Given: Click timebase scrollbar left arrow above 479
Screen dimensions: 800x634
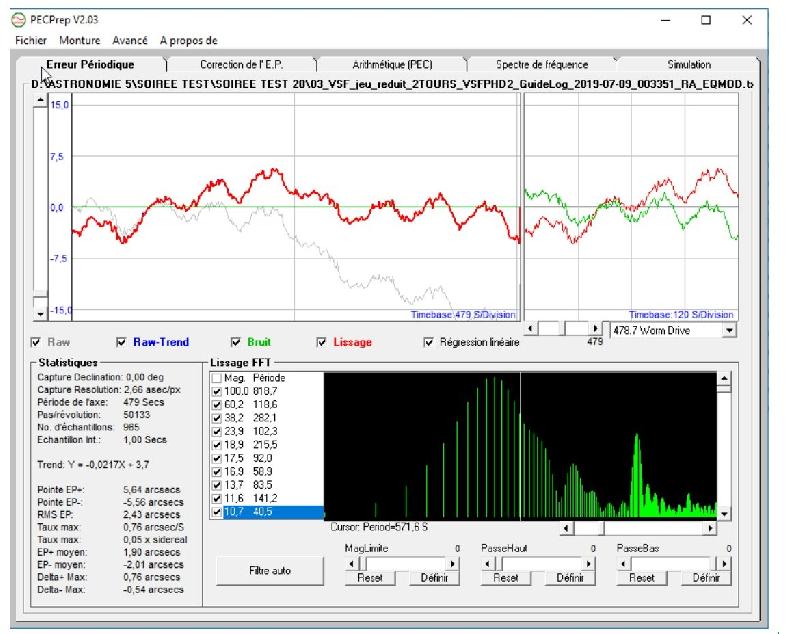Looking at the screenshot, I should (x=531, y=328).
